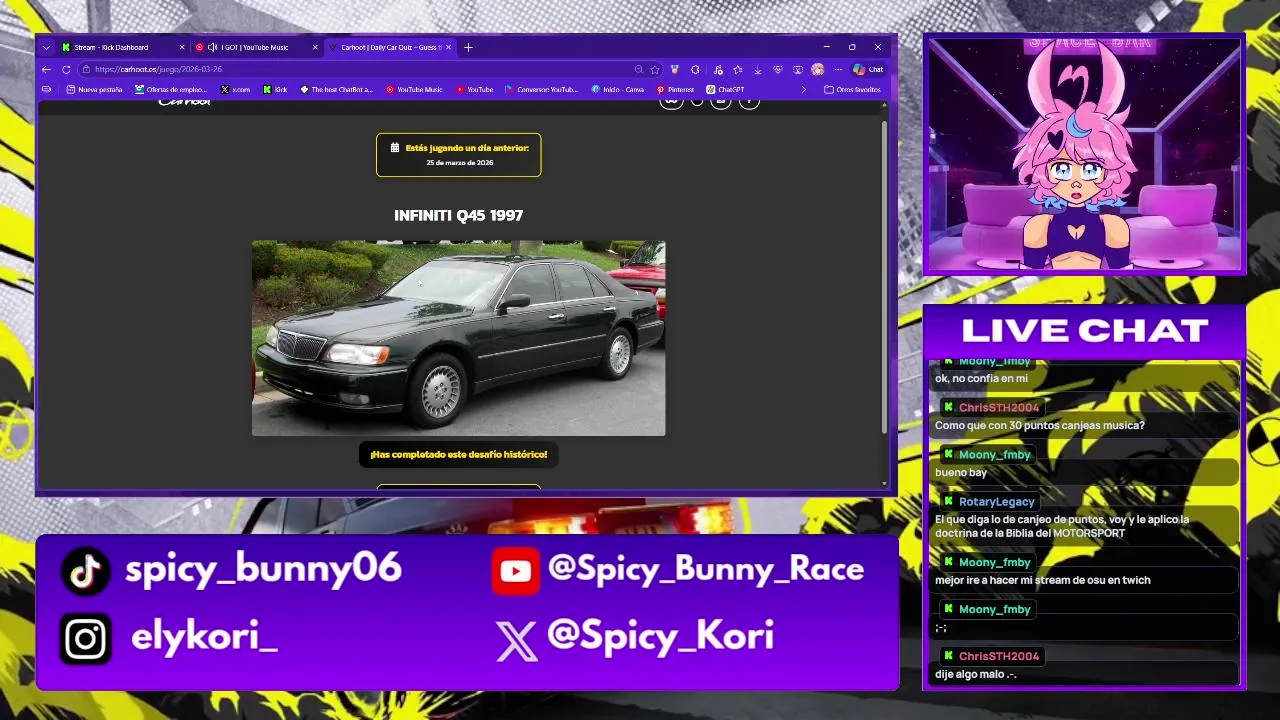Click the @Spicy_Bunny_Race handle text

click(x=706, y=569)
